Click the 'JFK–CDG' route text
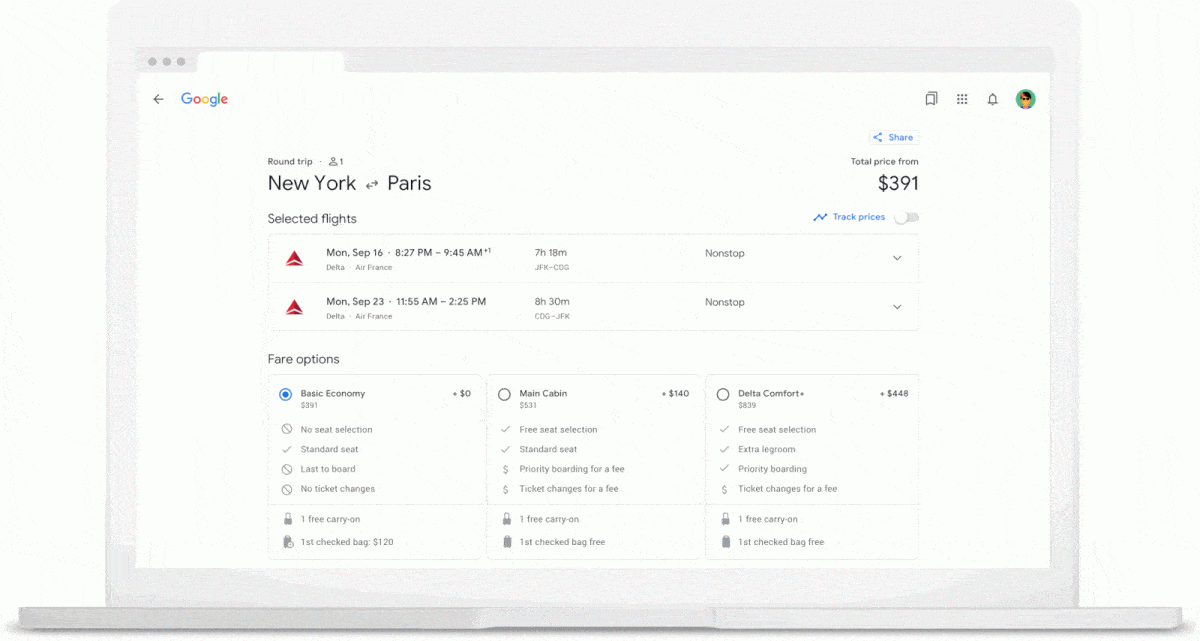 pyautogui.click(x=551, y=268)
